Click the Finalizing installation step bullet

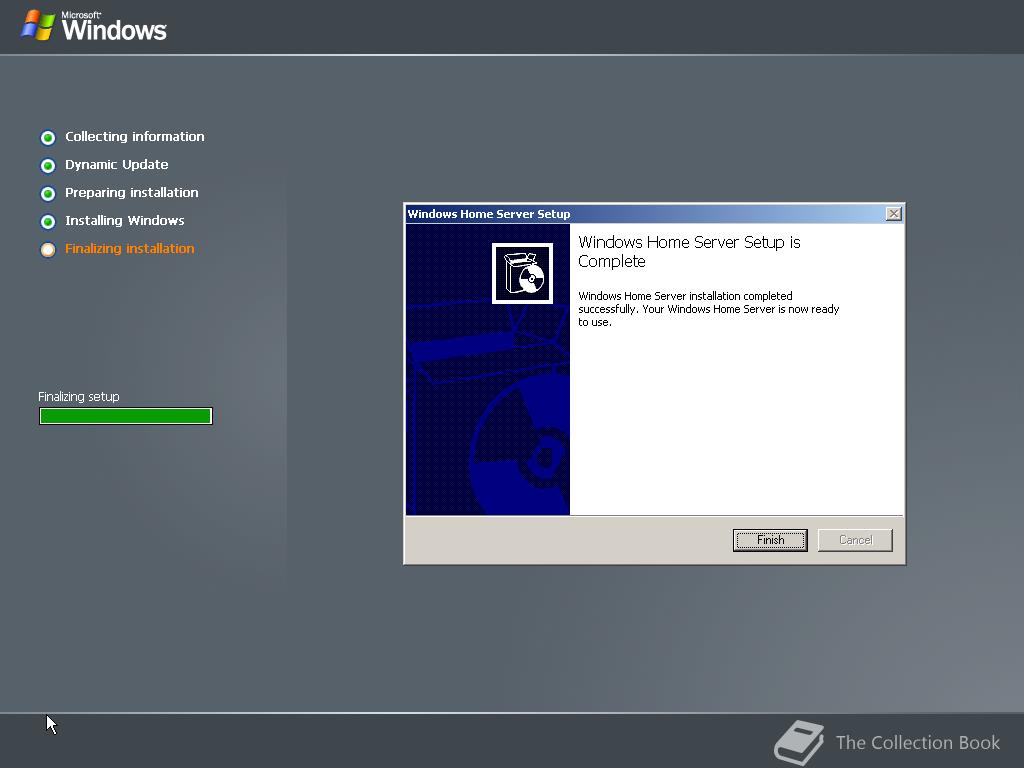48,250
